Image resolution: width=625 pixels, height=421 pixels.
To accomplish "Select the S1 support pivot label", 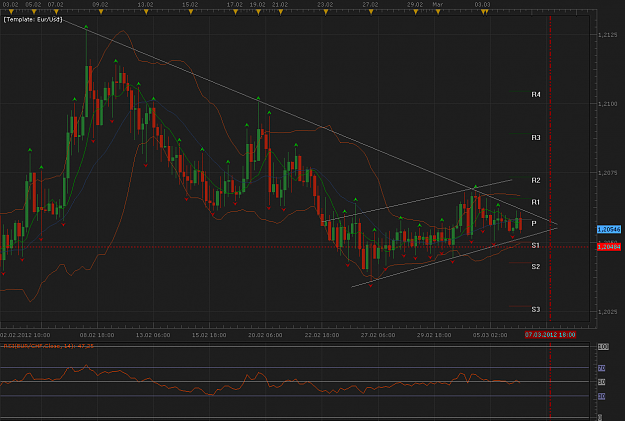I will 536,245.
